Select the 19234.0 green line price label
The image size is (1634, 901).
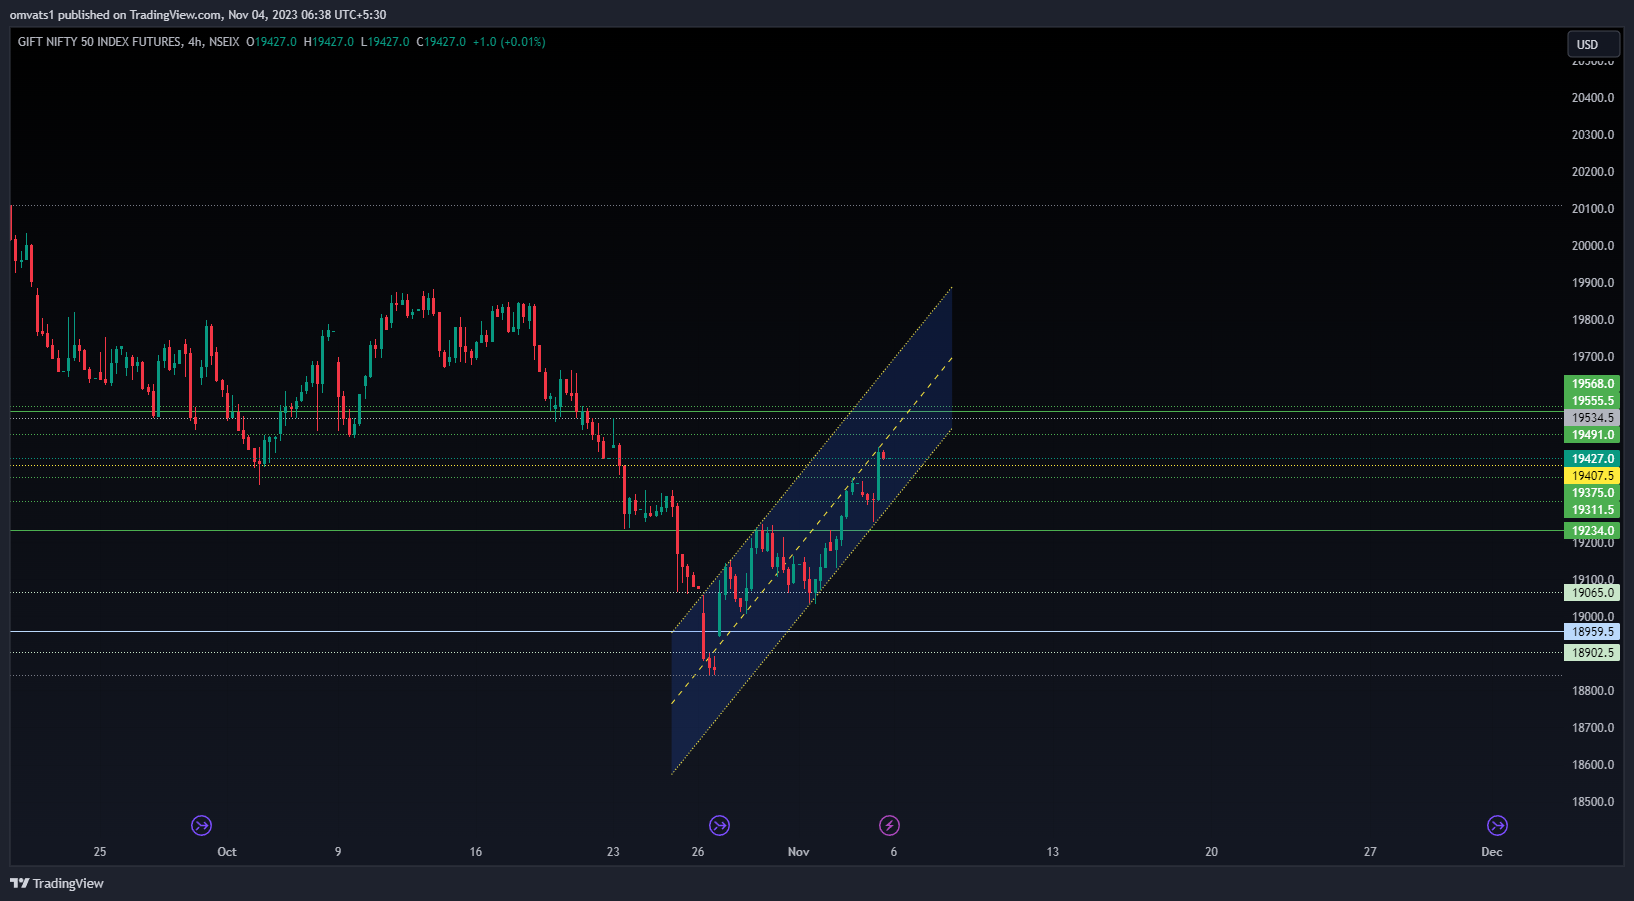(1592, 531)
